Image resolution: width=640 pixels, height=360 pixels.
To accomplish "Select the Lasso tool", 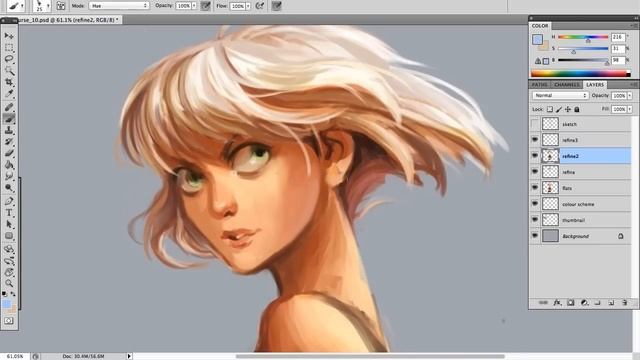I will [x=9, y=59].
